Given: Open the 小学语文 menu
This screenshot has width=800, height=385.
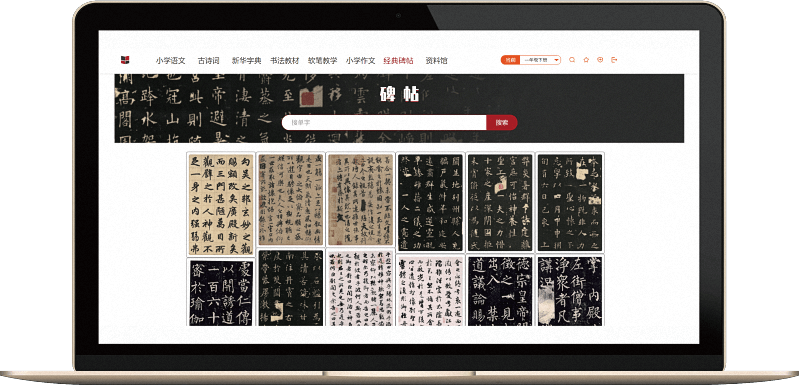Looking at the screenshot, I should click(x=170, y=61).
